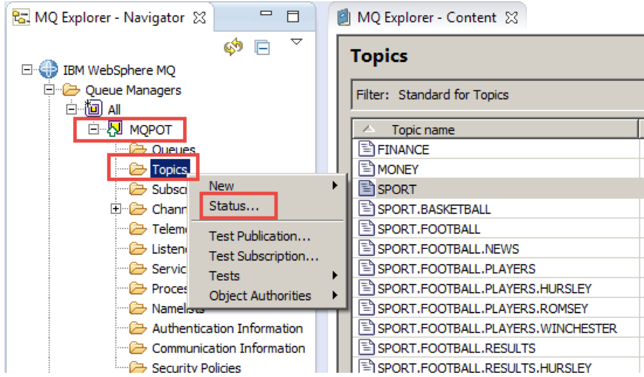
Task: Collapse the IBM WebSphere MQ tree node
Action: click(x=27, y=69)
